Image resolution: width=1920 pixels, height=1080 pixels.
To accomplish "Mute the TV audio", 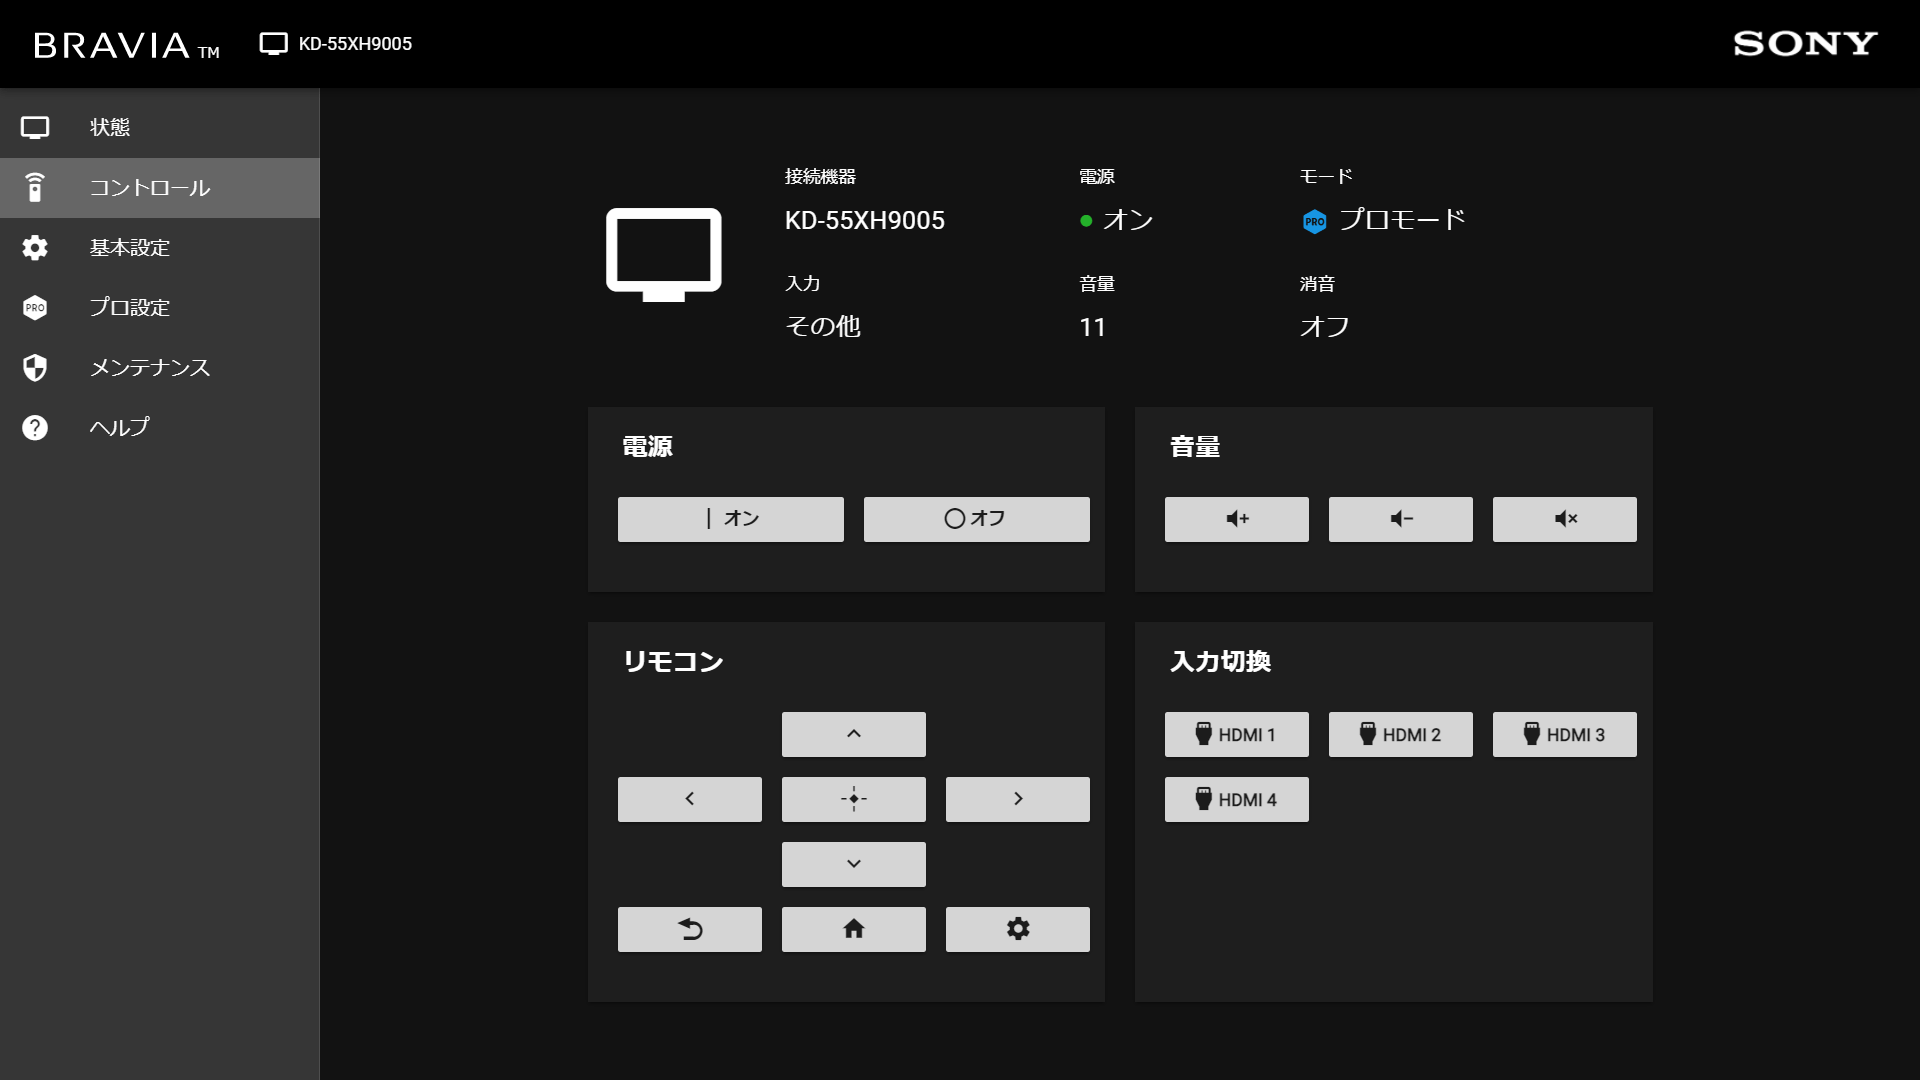I will tap(1564, 519).
